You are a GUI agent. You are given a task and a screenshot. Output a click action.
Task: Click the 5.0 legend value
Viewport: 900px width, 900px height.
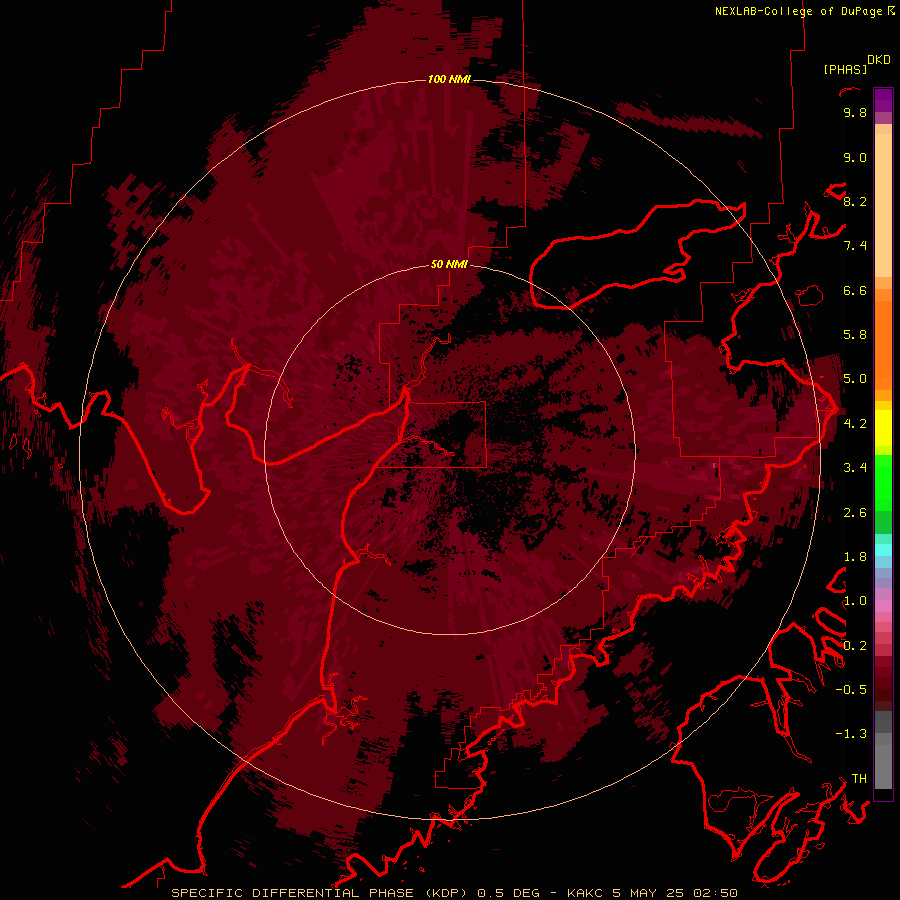coord(855,379)
